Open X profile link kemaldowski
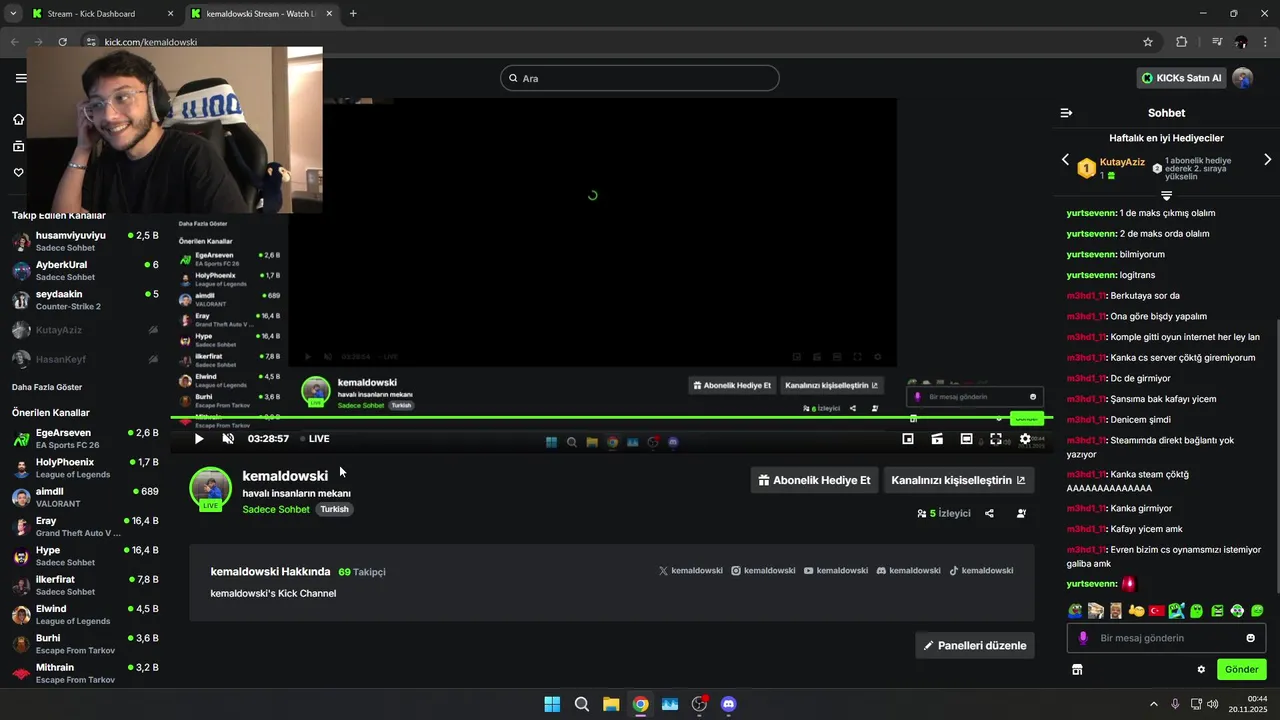This screenshot has height=720, width=1280. [690, 571]
